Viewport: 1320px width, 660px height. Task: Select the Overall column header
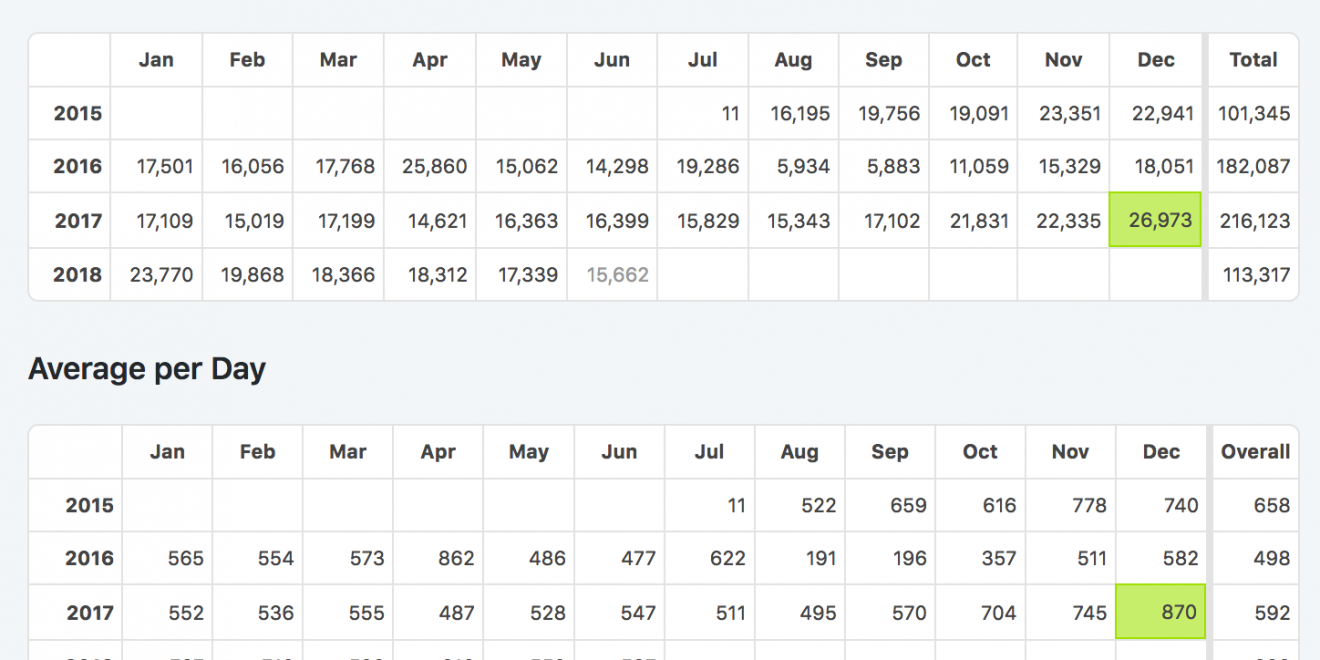click(1255, 452)
